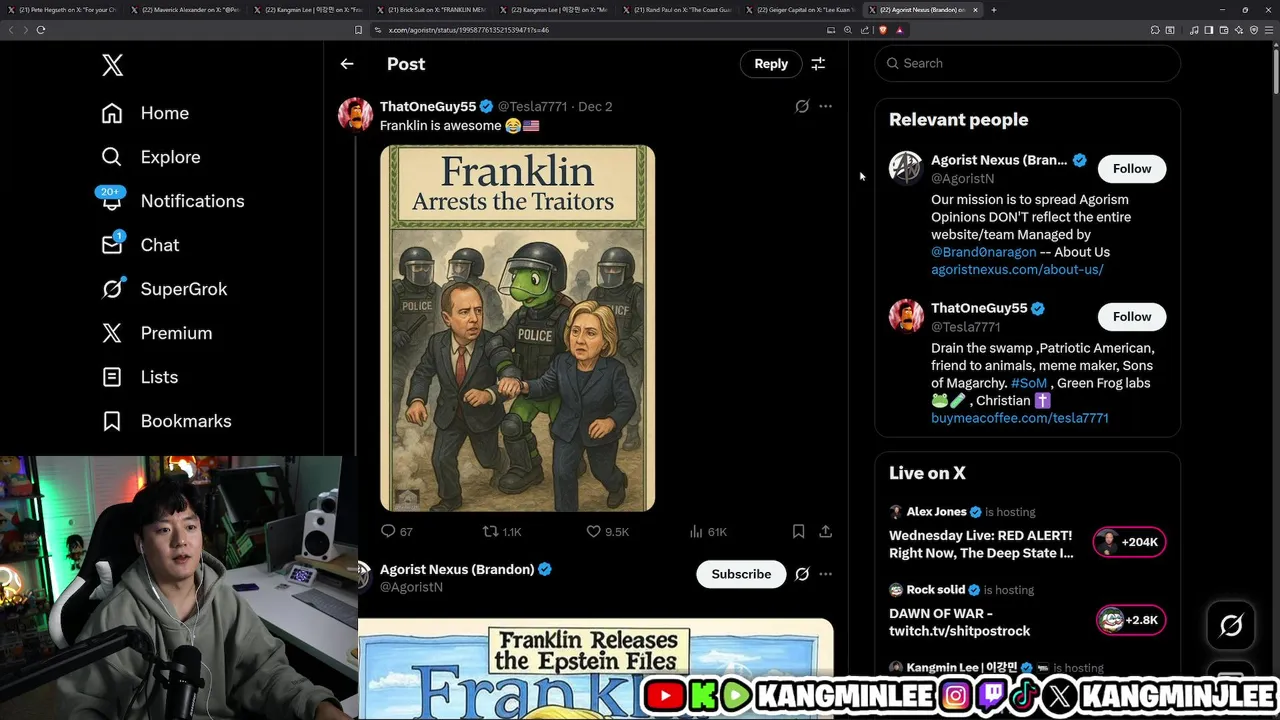Bookmark ThatOneGuy55's post

pyautogui.click(x=798, y=532)
